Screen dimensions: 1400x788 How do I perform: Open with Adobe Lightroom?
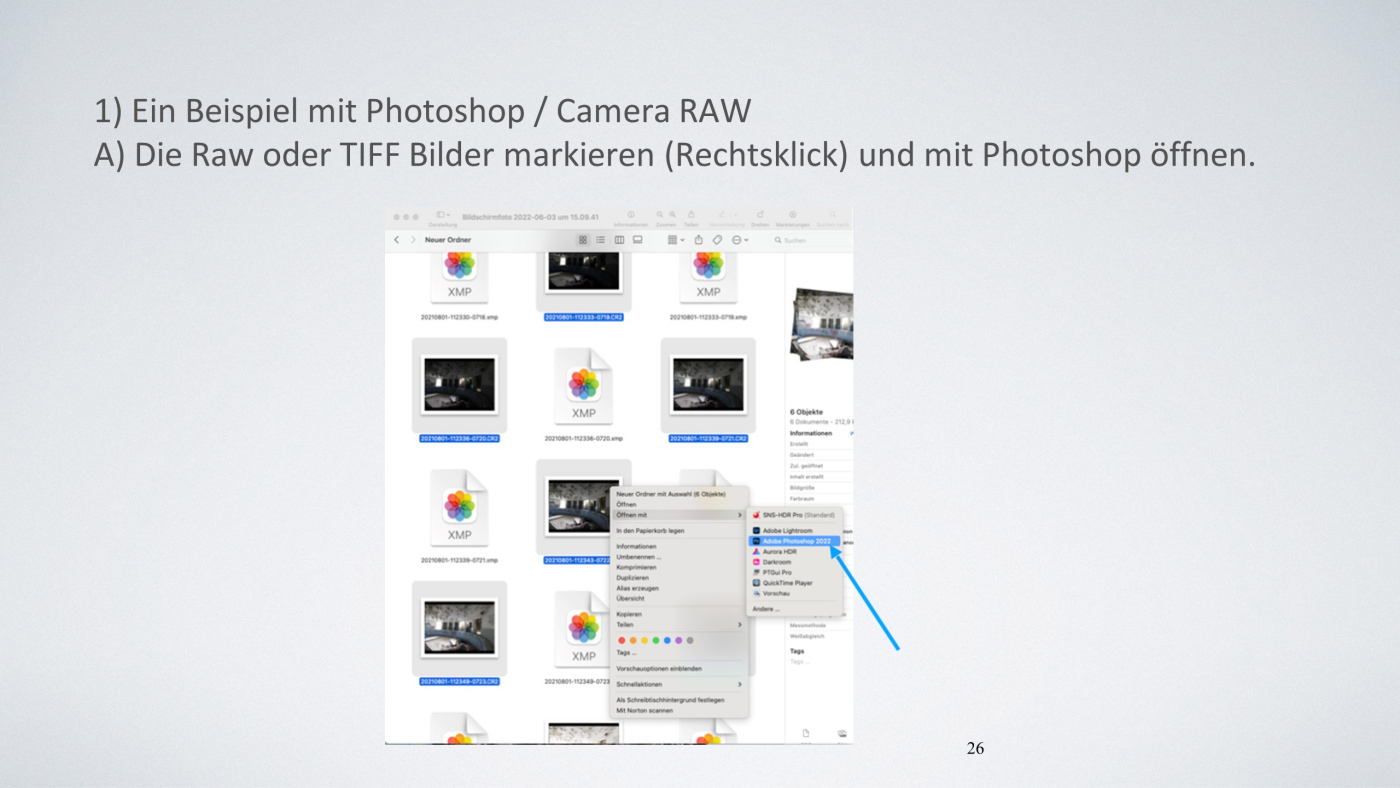coord(796,531)
